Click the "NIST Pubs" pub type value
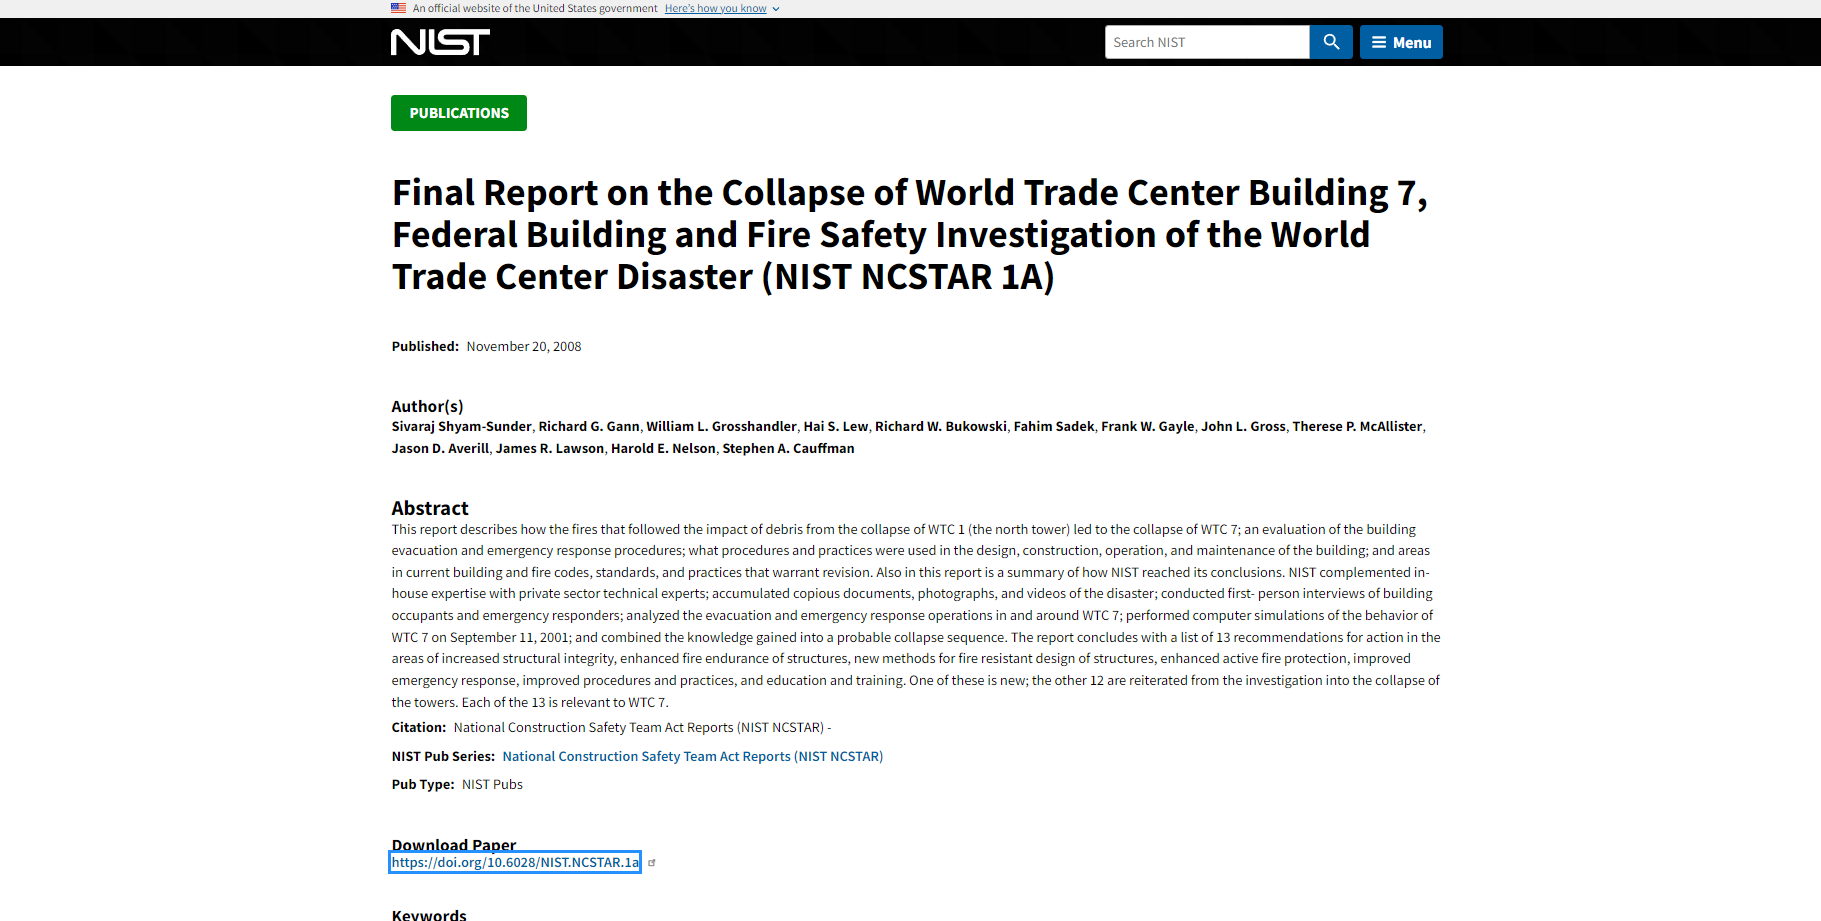The height and width of the screenshot is (921, 1821). [492, 784]
